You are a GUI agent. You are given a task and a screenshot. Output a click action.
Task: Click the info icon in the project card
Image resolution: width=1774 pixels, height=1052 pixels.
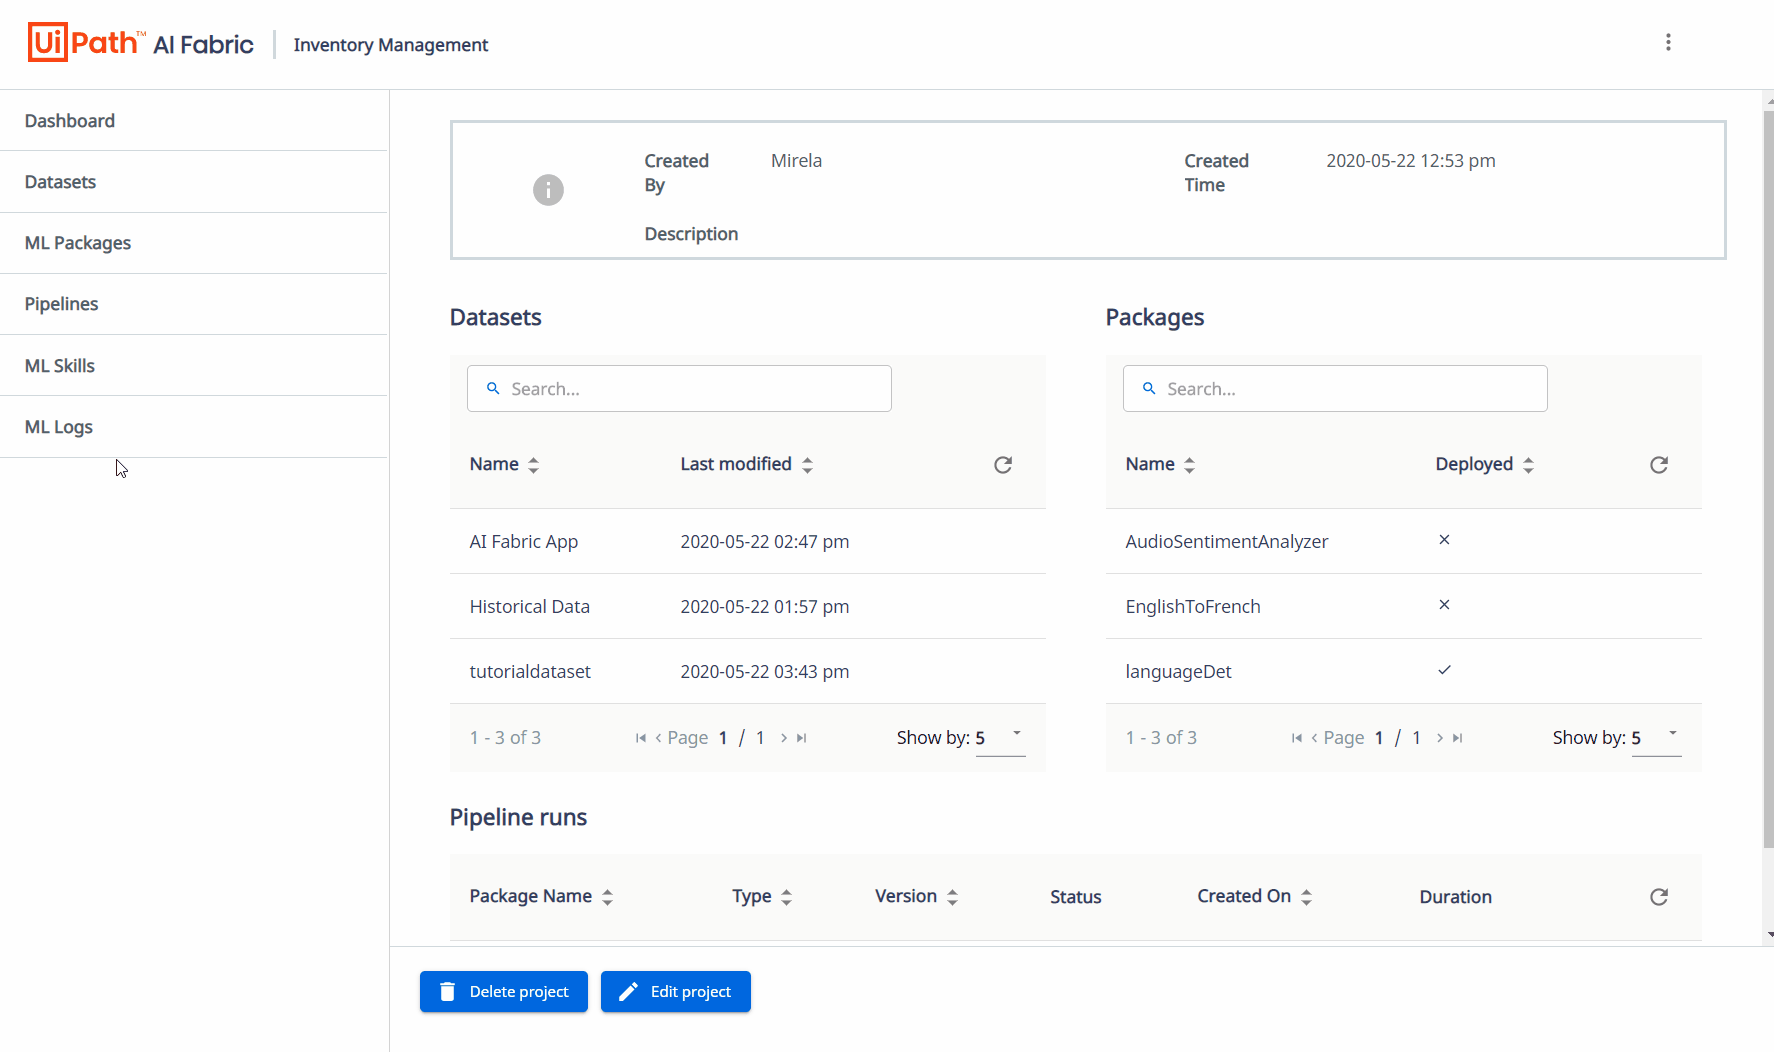point(548,189)
